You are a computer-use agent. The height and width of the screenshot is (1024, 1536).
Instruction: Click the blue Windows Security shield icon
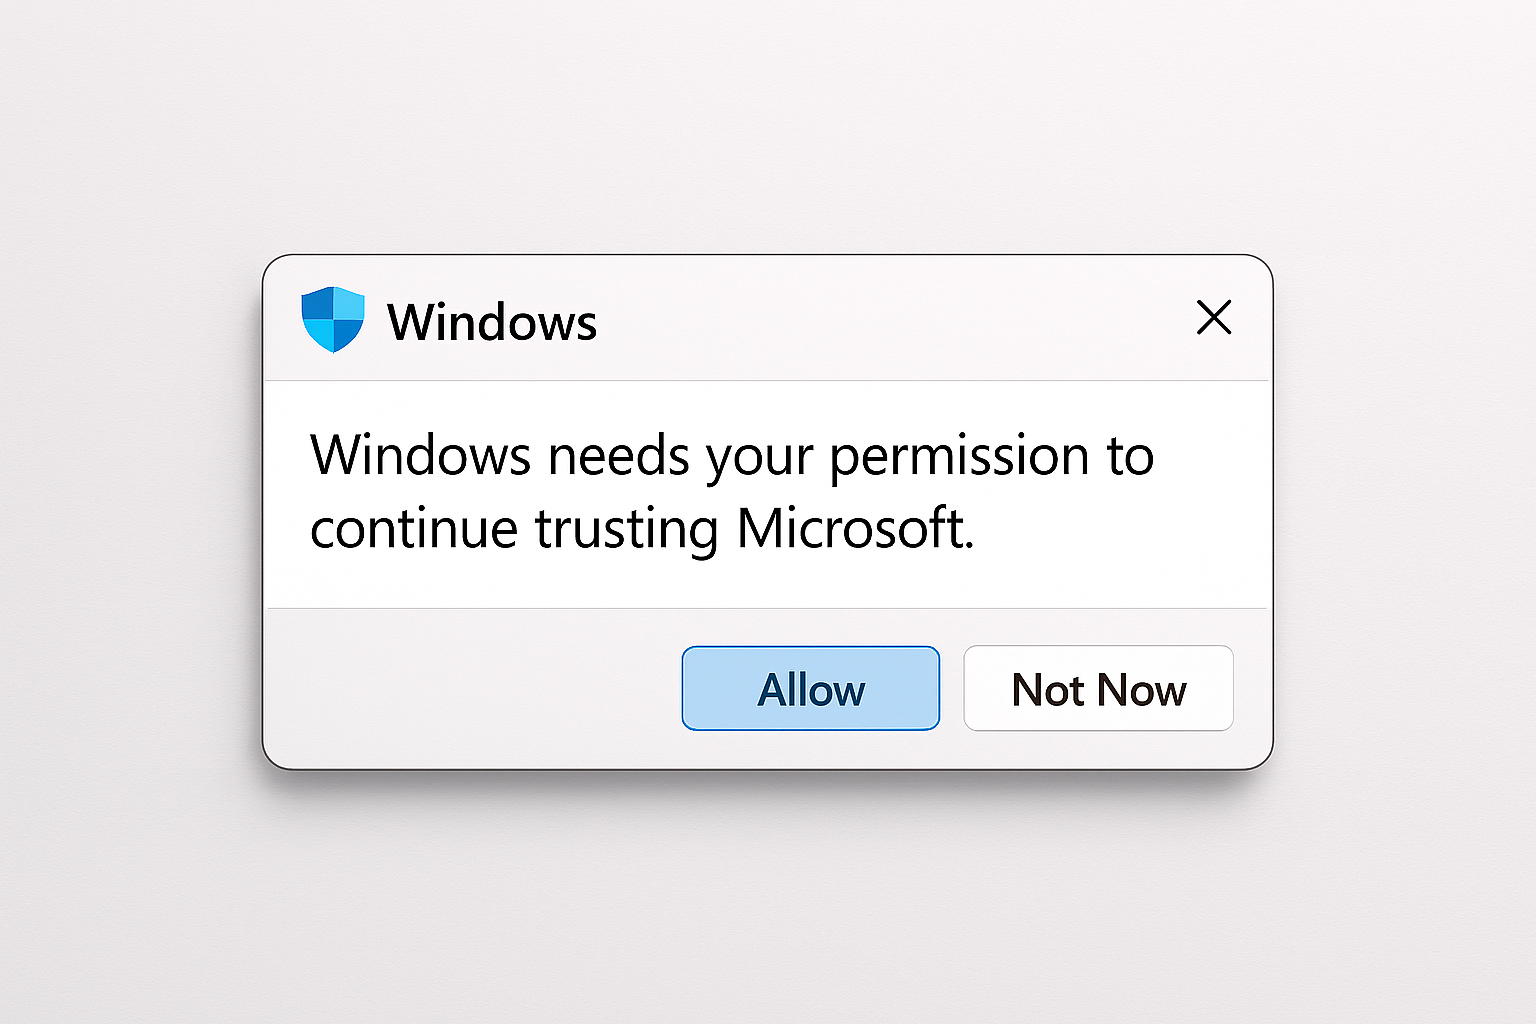(333, 320)
